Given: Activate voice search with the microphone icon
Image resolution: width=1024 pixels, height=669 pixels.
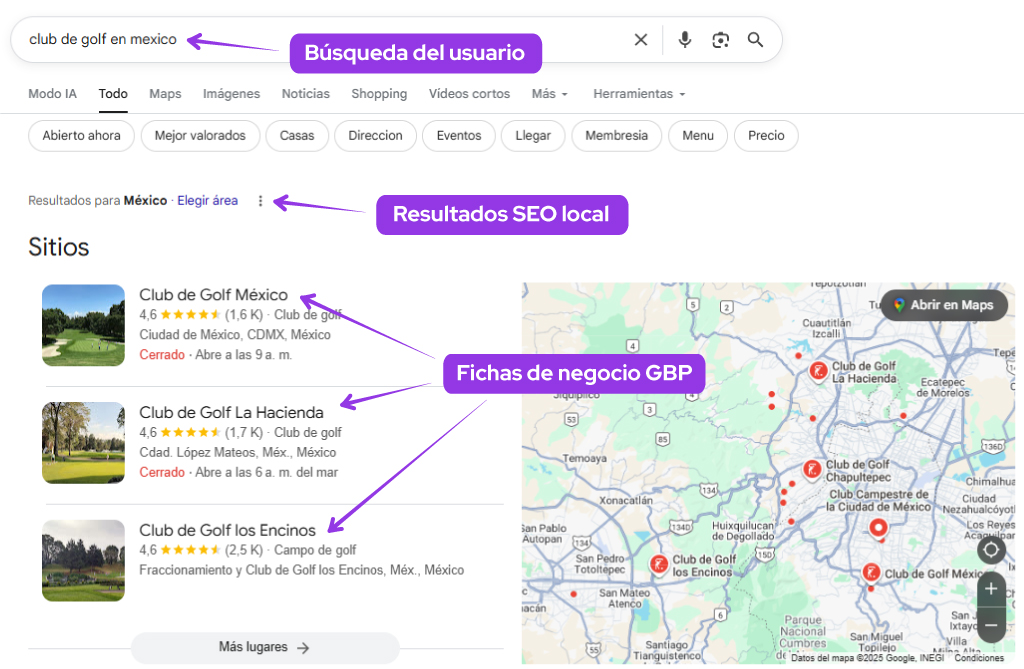Looking at the screenshot, I should (684, 39).
